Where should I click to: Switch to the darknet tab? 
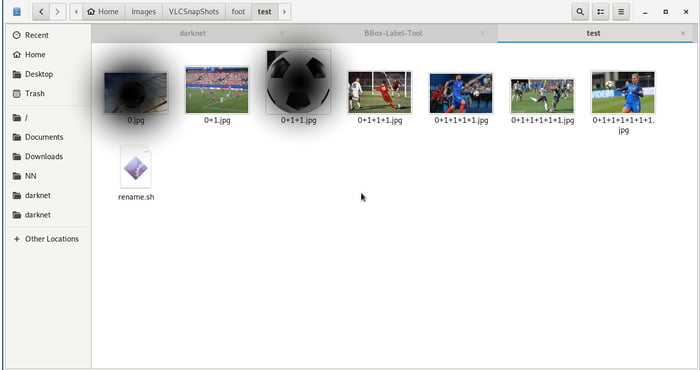click(192, 33)
